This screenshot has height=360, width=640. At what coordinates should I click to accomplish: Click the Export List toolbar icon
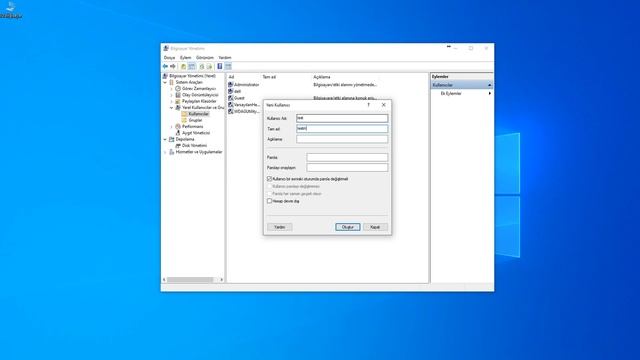[x=209, y=66]
